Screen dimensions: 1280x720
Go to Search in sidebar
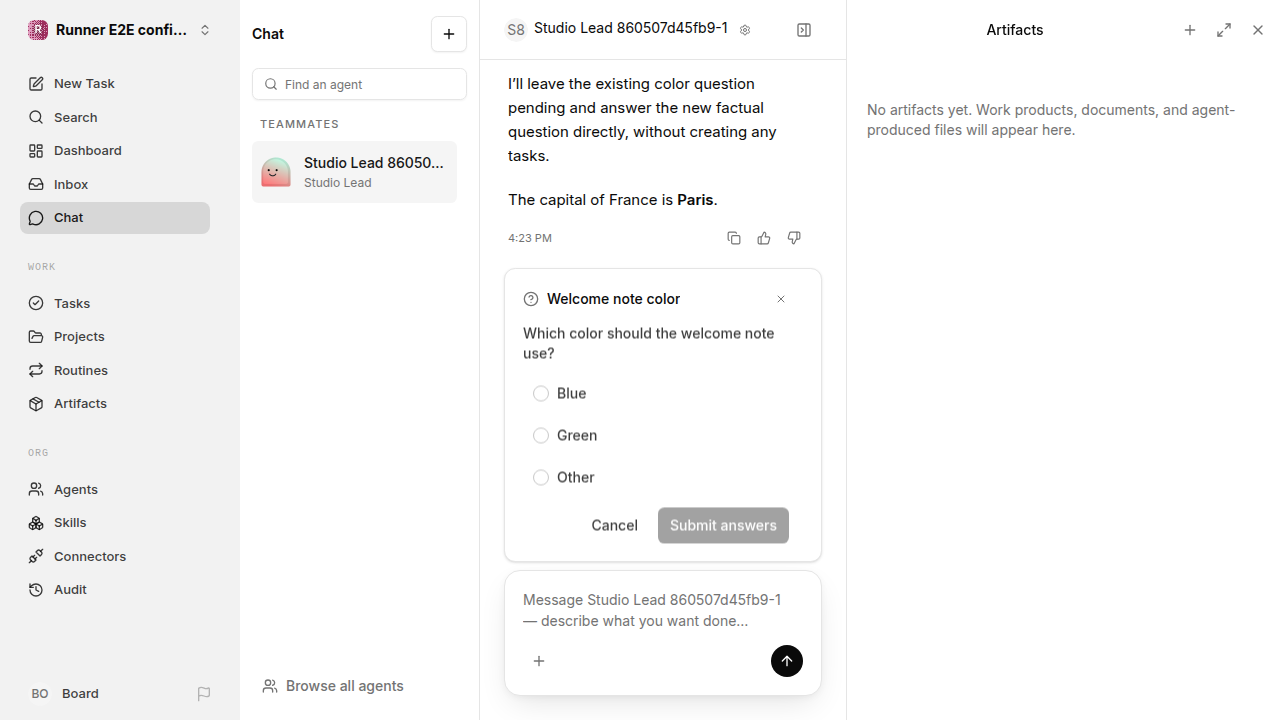(115, 118)
